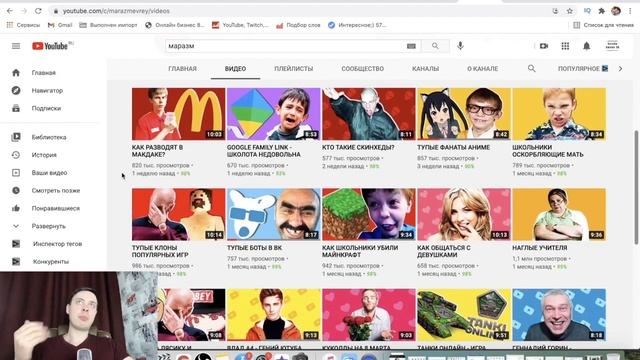This screenshot has height=360, width=640.
Task: Open the Gmail bookmark
Action: 60,25
